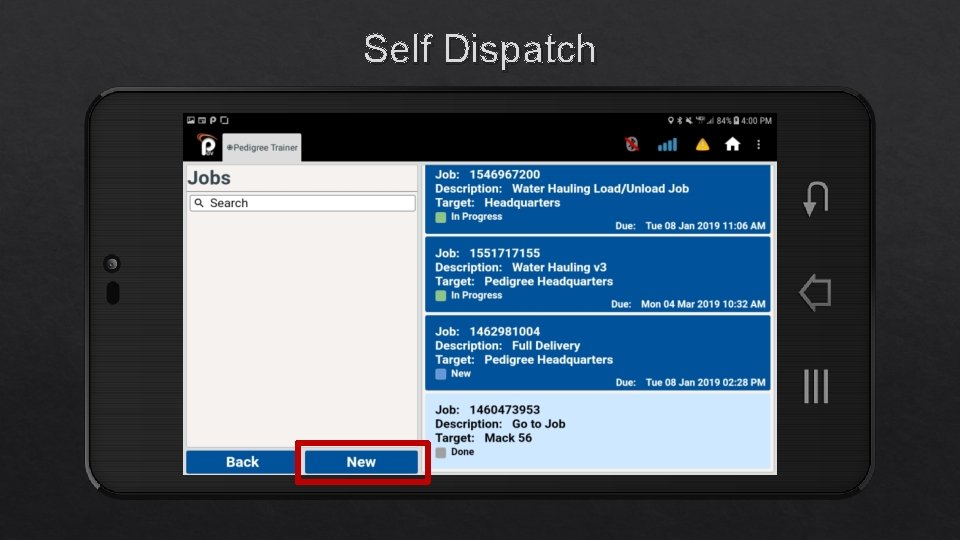Open job 1462981004 Full Delivery
Screen dimensions: 960x540
[x=598, y=353]
